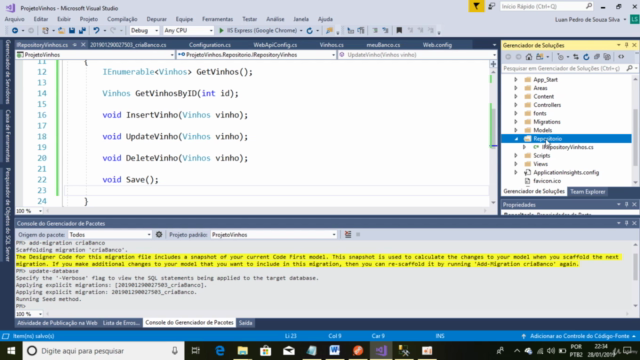Screen dimensions: 640x360
Task: Select ApplicationInsights.config in Solution Explorer
Action: point(566,172)
